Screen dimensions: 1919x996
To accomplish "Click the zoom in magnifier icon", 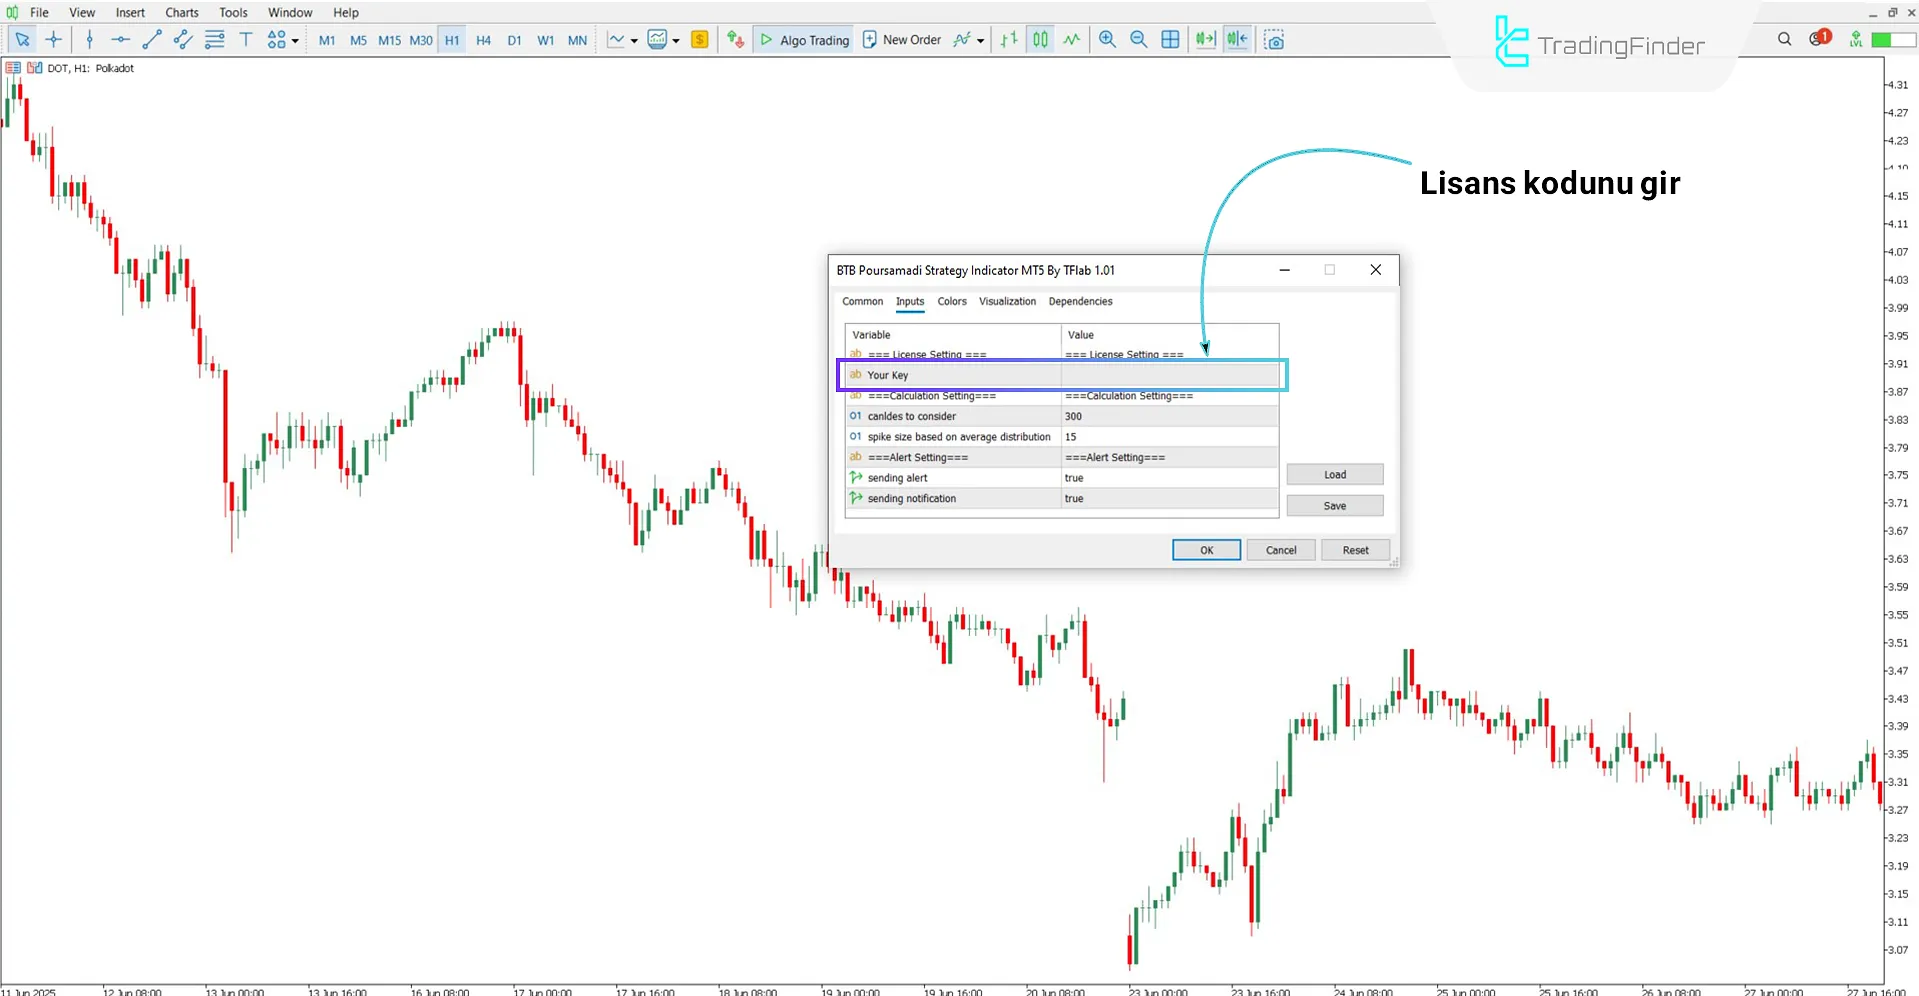I will [1107, 40].
